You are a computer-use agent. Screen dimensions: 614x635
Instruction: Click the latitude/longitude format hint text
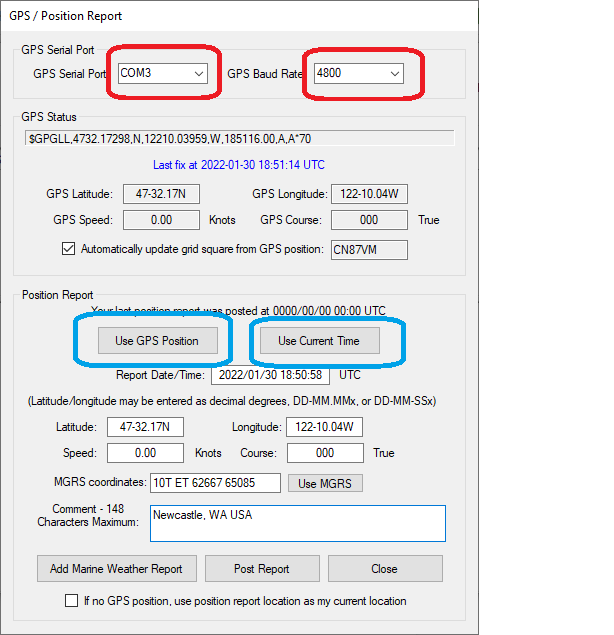232,401
